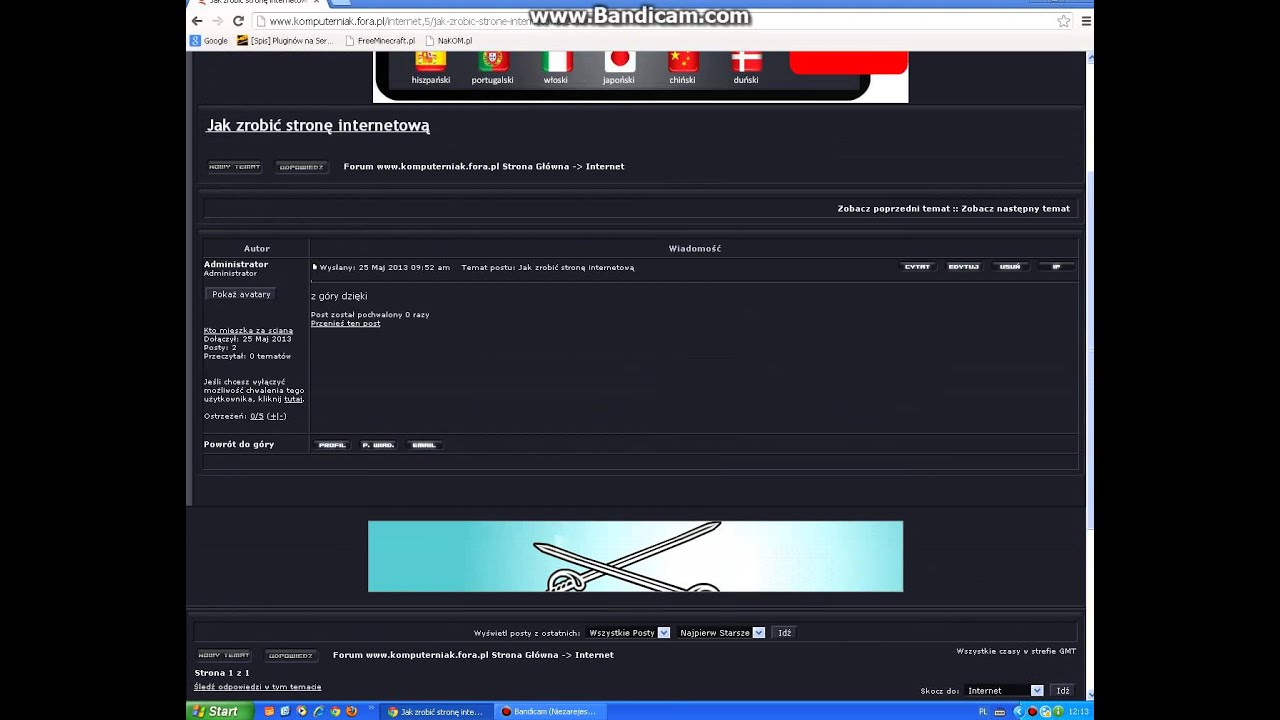Click the crossed swords banner image

click(635, 556)
